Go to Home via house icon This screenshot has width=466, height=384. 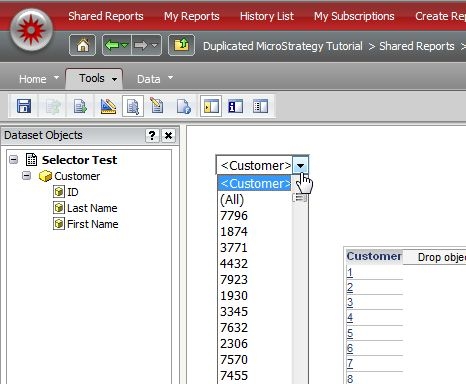pos(83,45)
